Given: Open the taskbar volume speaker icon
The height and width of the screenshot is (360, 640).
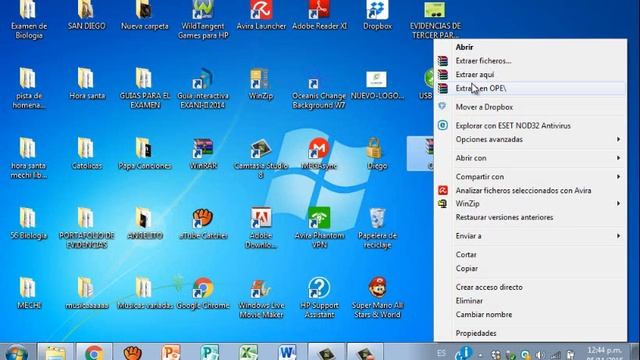Looking at the screenshot, I should [x=540, y=355].
